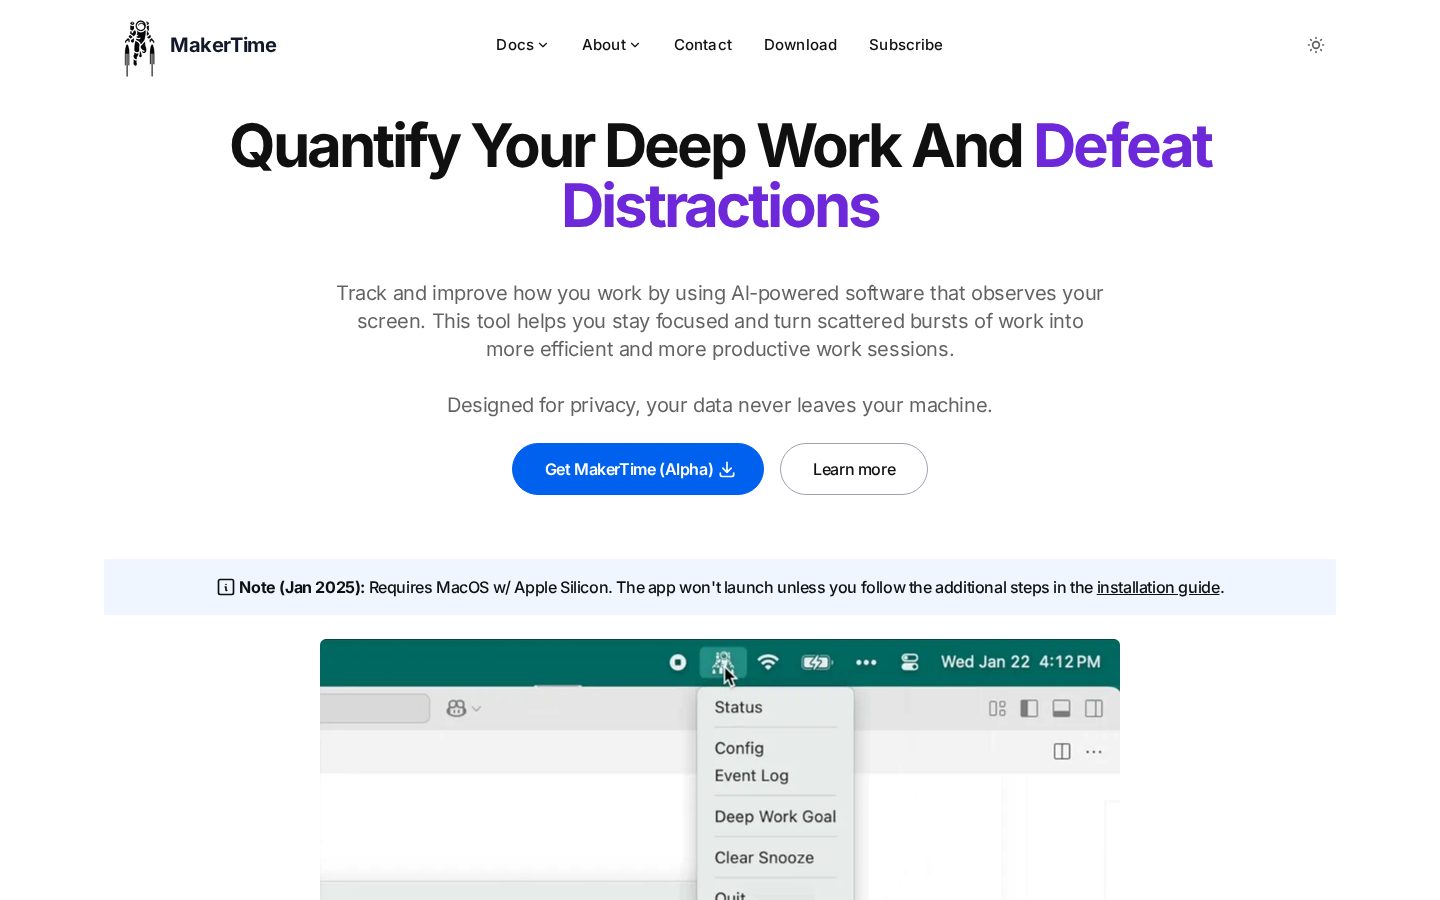The height and width of the screenshot is (900, 1440).
Task: Go to the Contact page
Action: click(703, 45)
